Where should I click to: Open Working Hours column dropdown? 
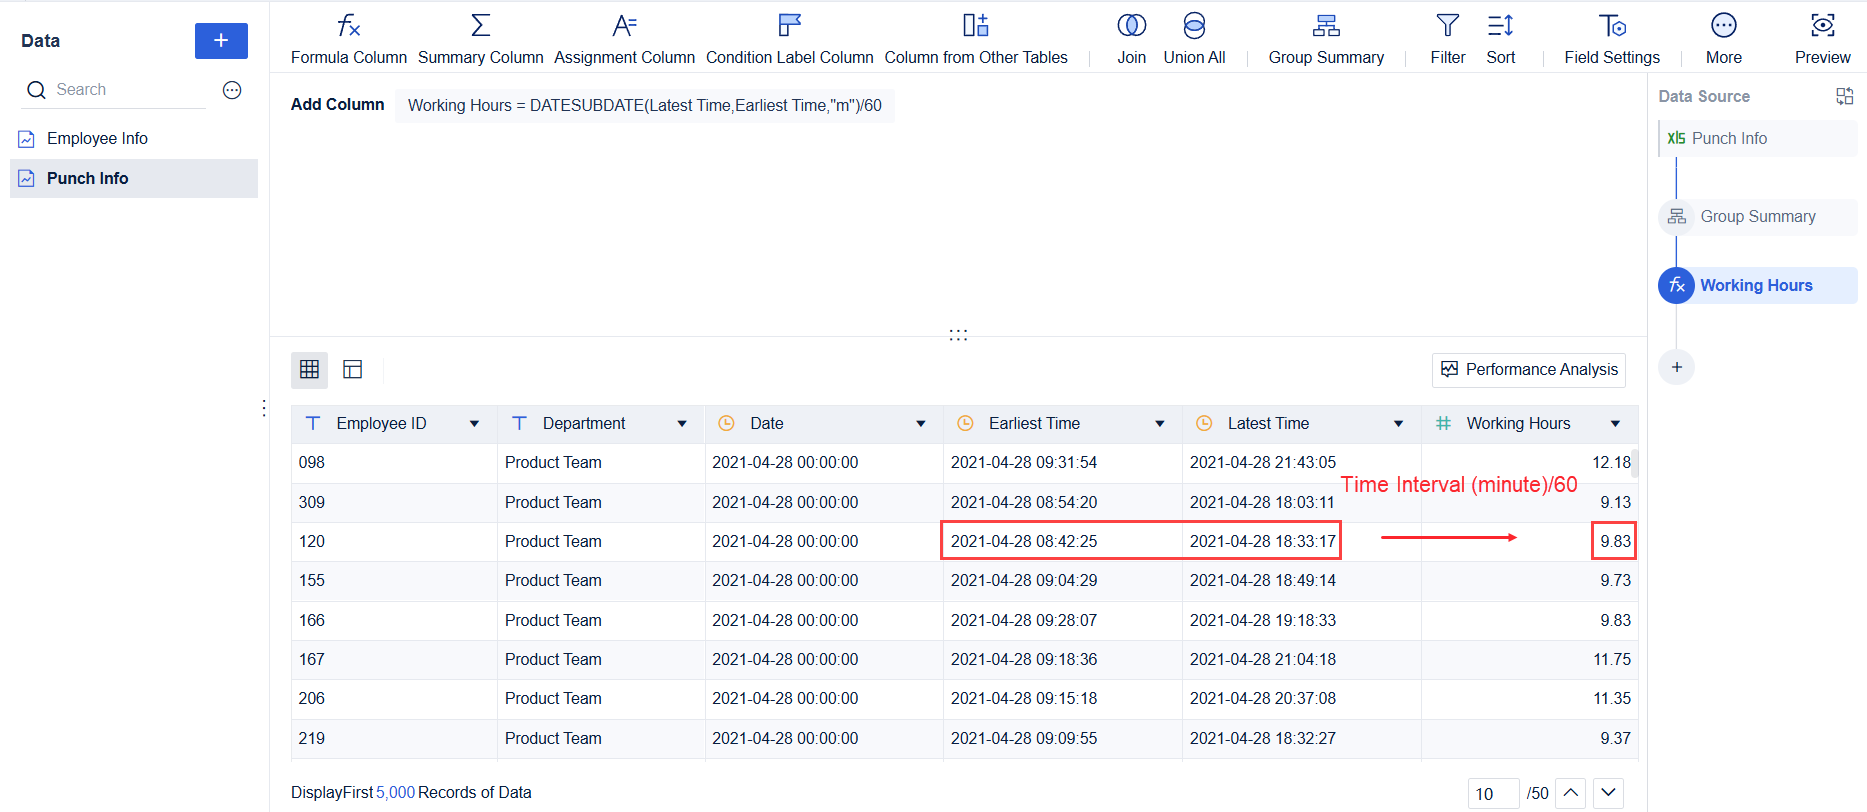(1615, 424)
